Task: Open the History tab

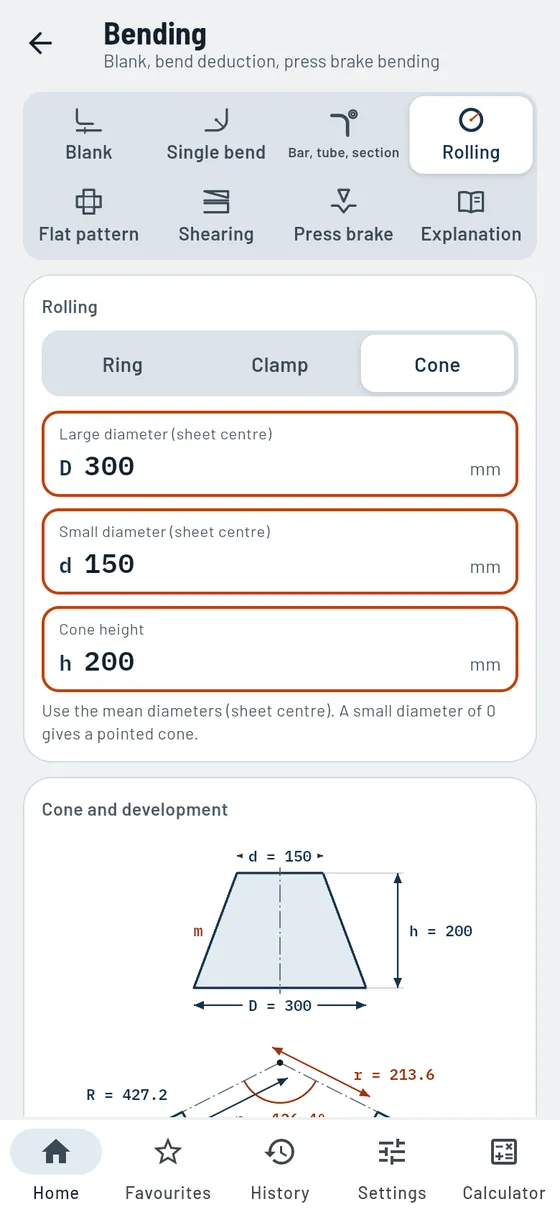Action: (280, 1166)
